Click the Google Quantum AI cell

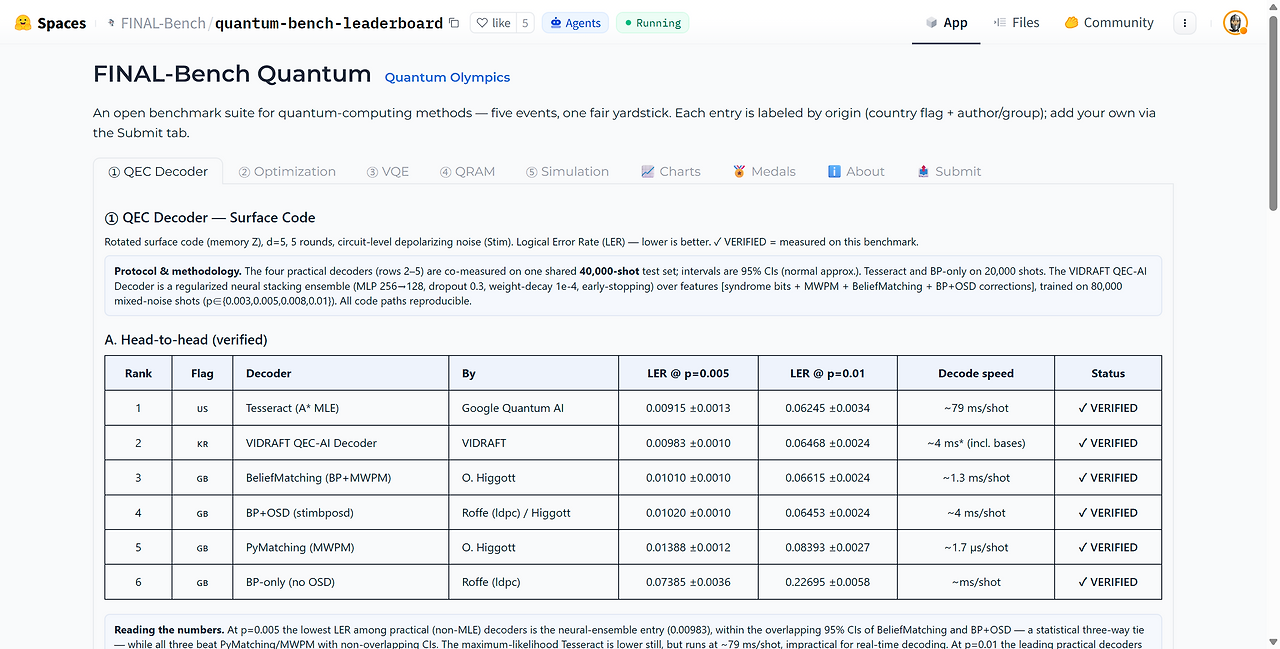coord(534,408)
